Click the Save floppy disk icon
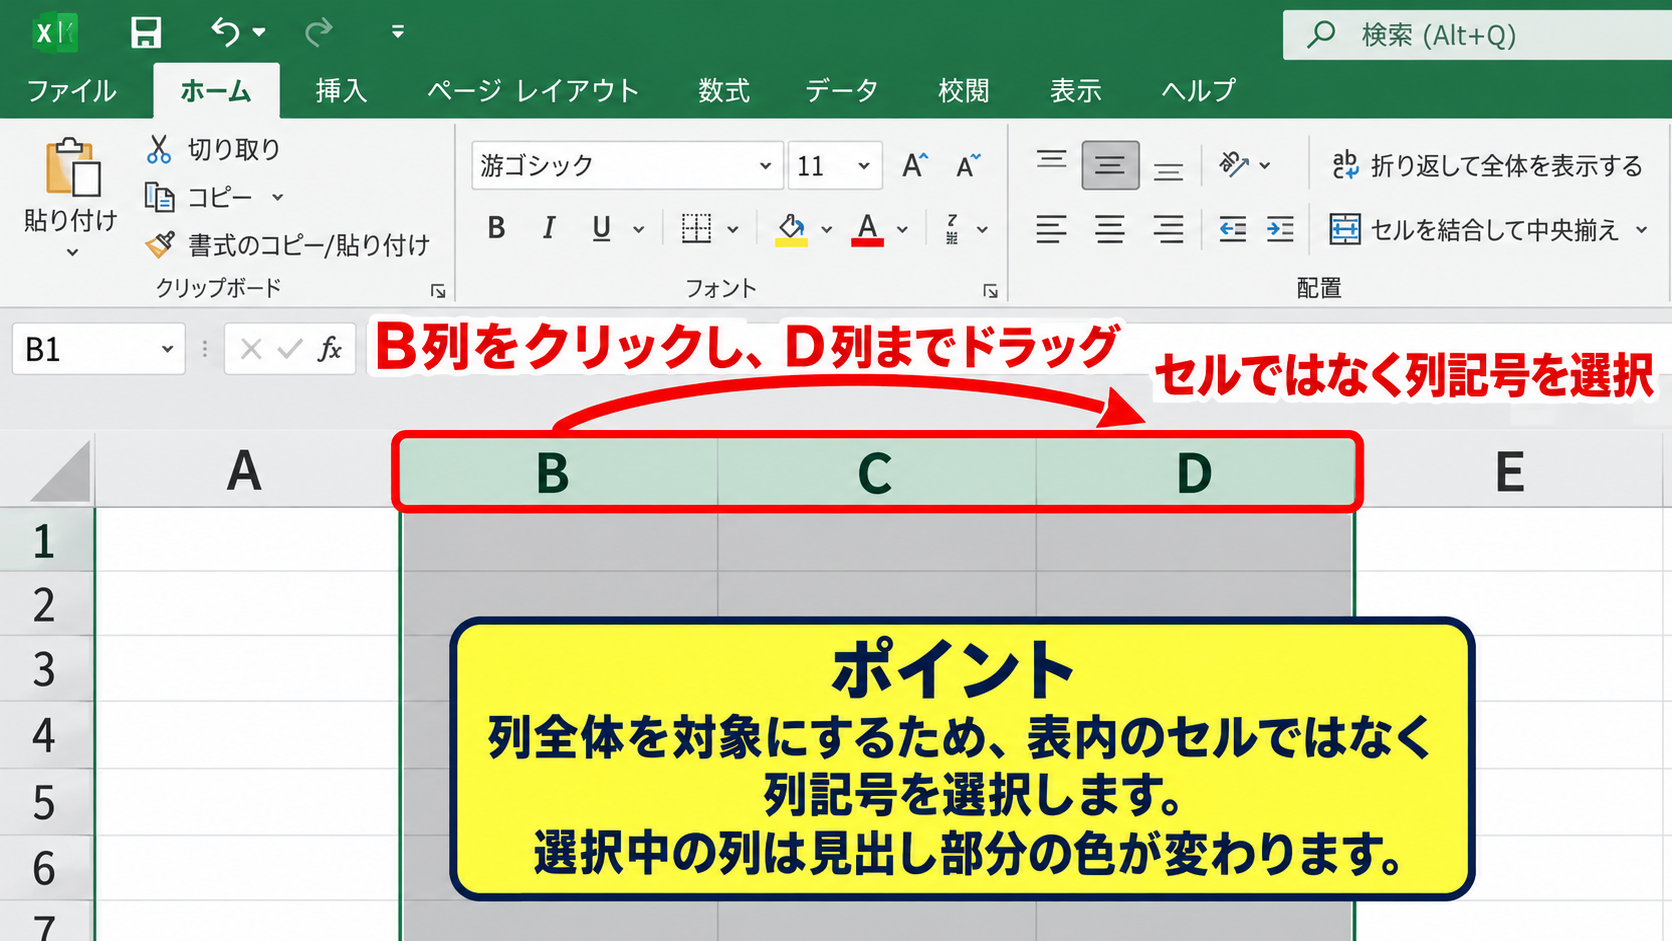 (x=146, y=33)
